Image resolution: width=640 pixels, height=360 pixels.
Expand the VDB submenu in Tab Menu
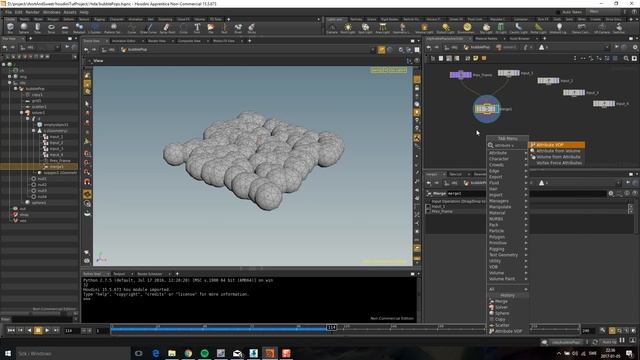507,267
